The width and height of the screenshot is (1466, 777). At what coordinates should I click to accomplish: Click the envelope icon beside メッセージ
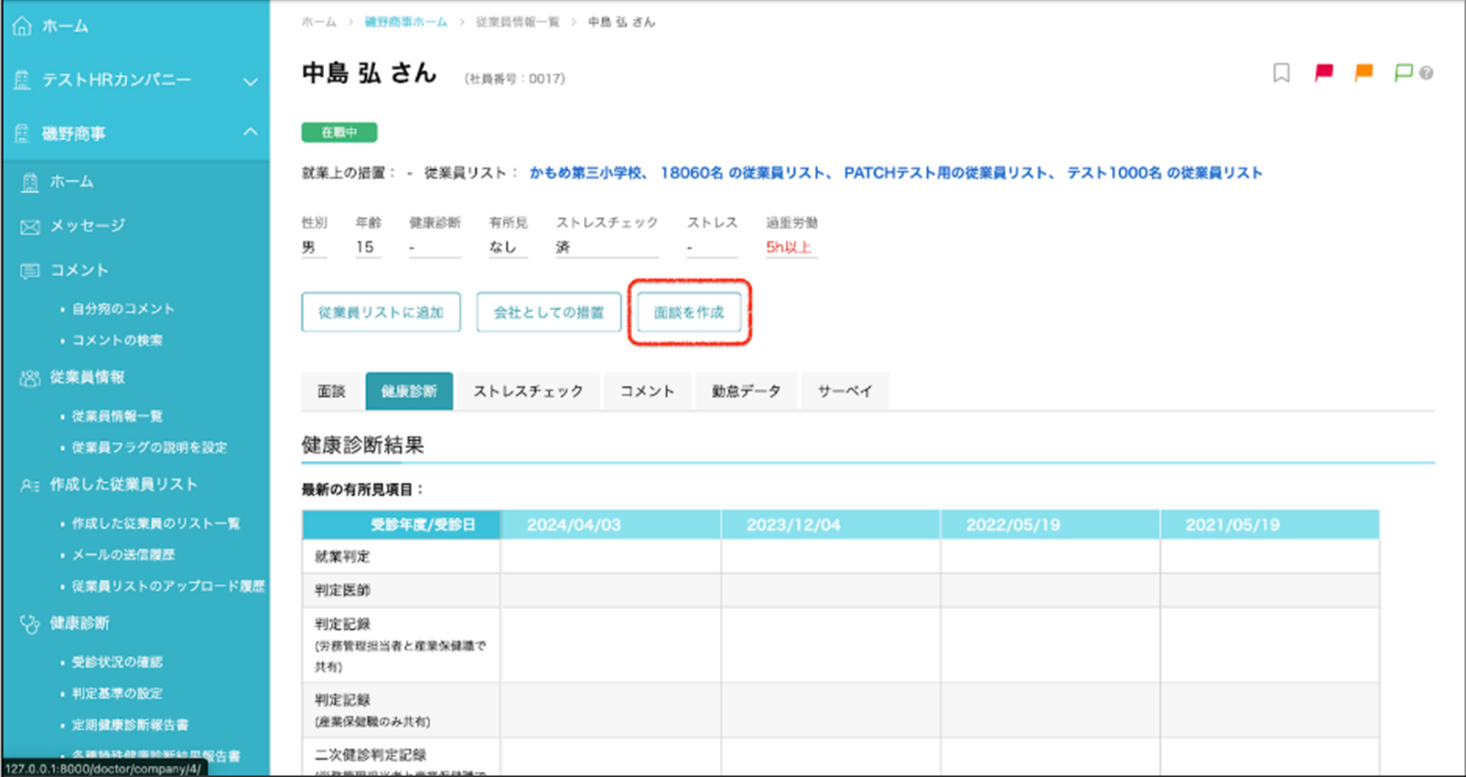point(30,227)
